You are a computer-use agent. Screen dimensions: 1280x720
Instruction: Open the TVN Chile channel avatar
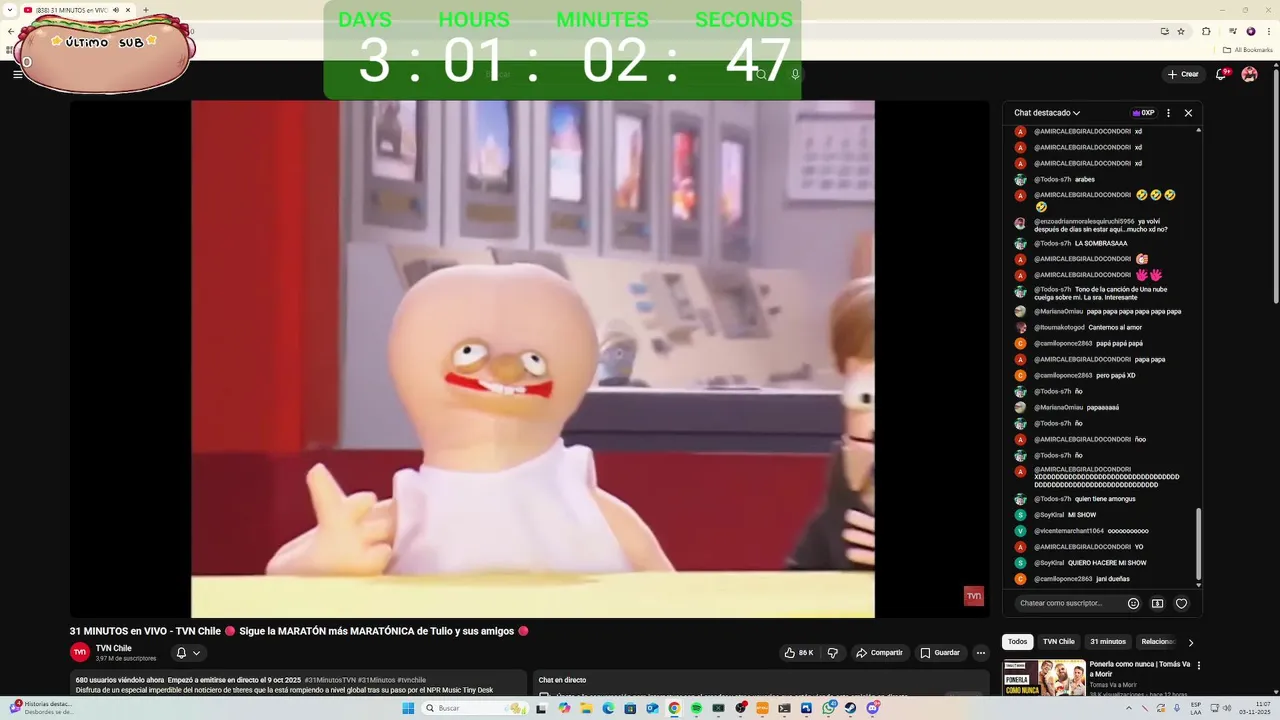[80, 652]
